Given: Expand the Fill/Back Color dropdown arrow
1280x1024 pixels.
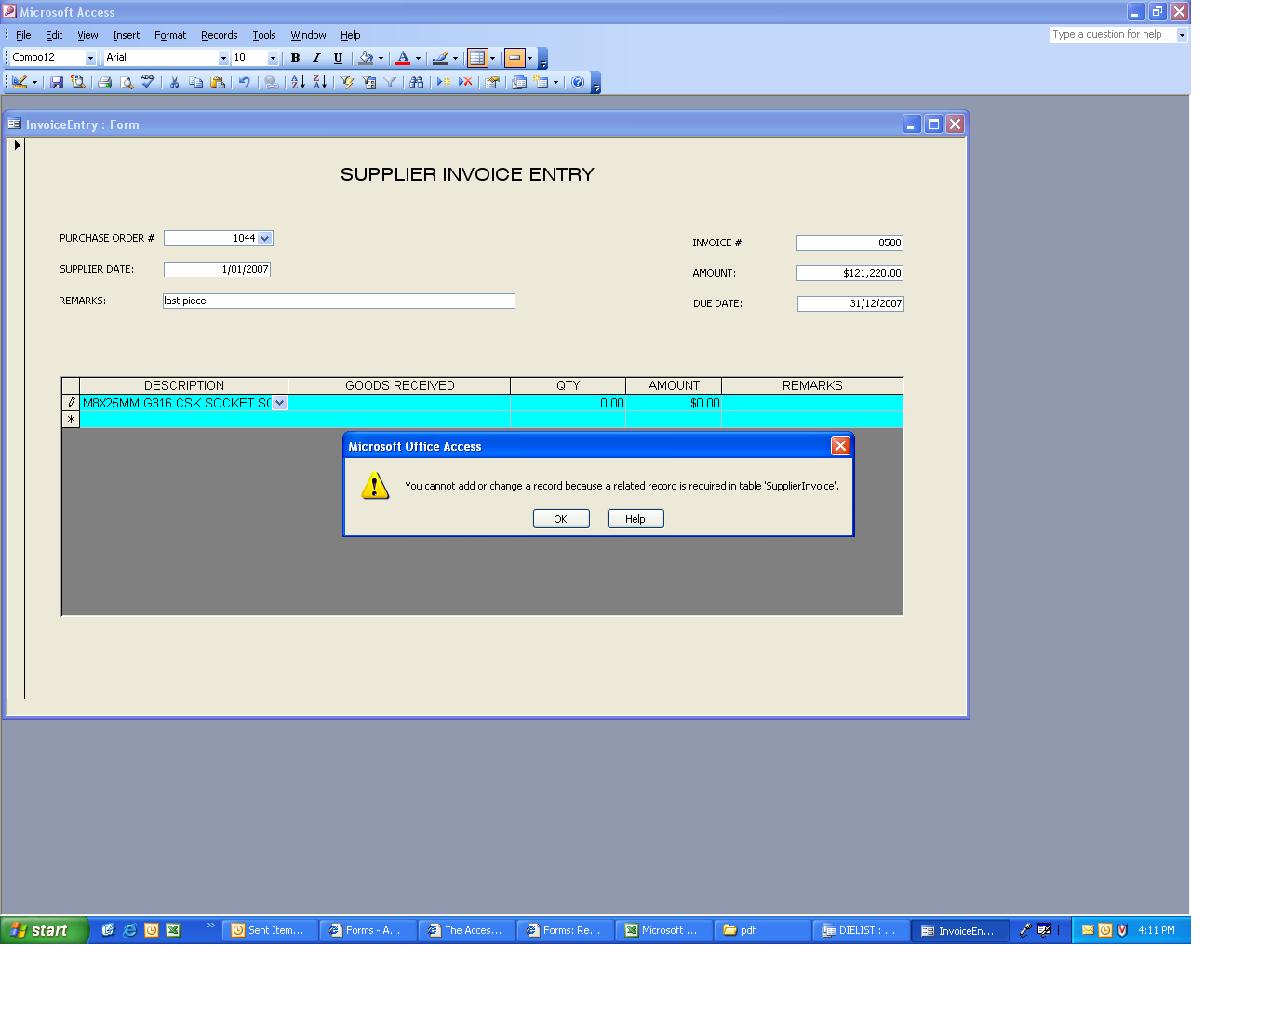Looking at the screenshot, I should [x=380, y=58].
